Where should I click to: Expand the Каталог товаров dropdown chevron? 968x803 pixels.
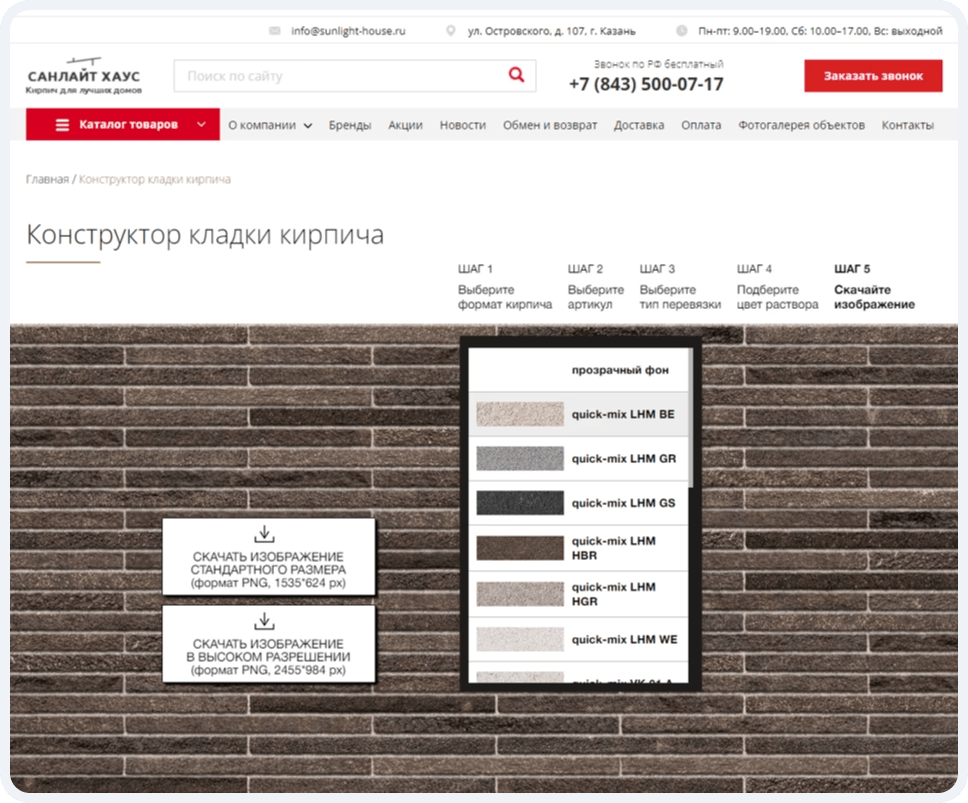(201, 124)
